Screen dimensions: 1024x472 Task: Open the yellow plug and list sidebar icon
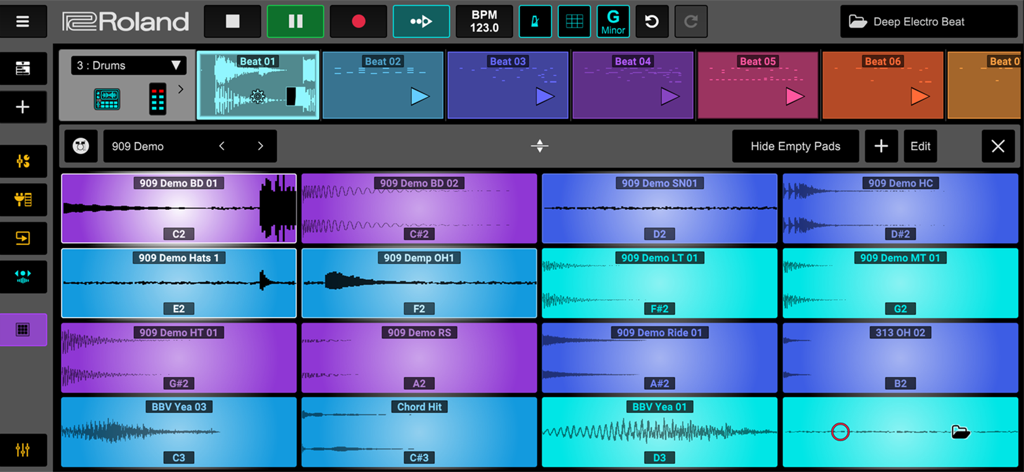click(23, 200)
